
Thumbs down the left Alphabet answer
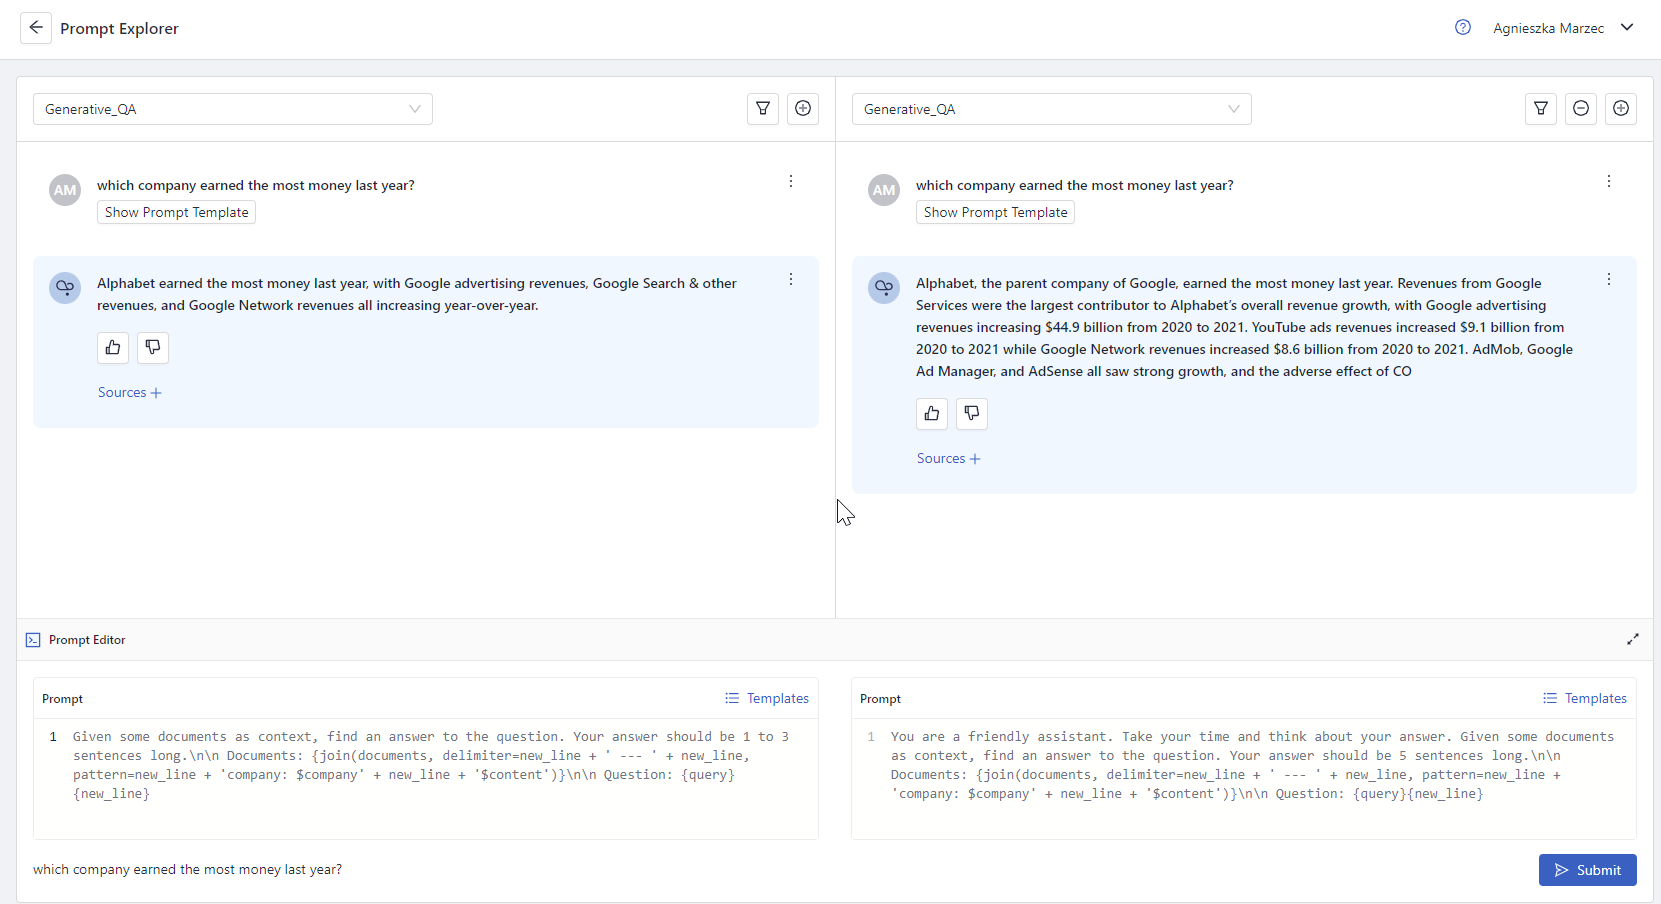pyautogui.click(x=153, y=347)
